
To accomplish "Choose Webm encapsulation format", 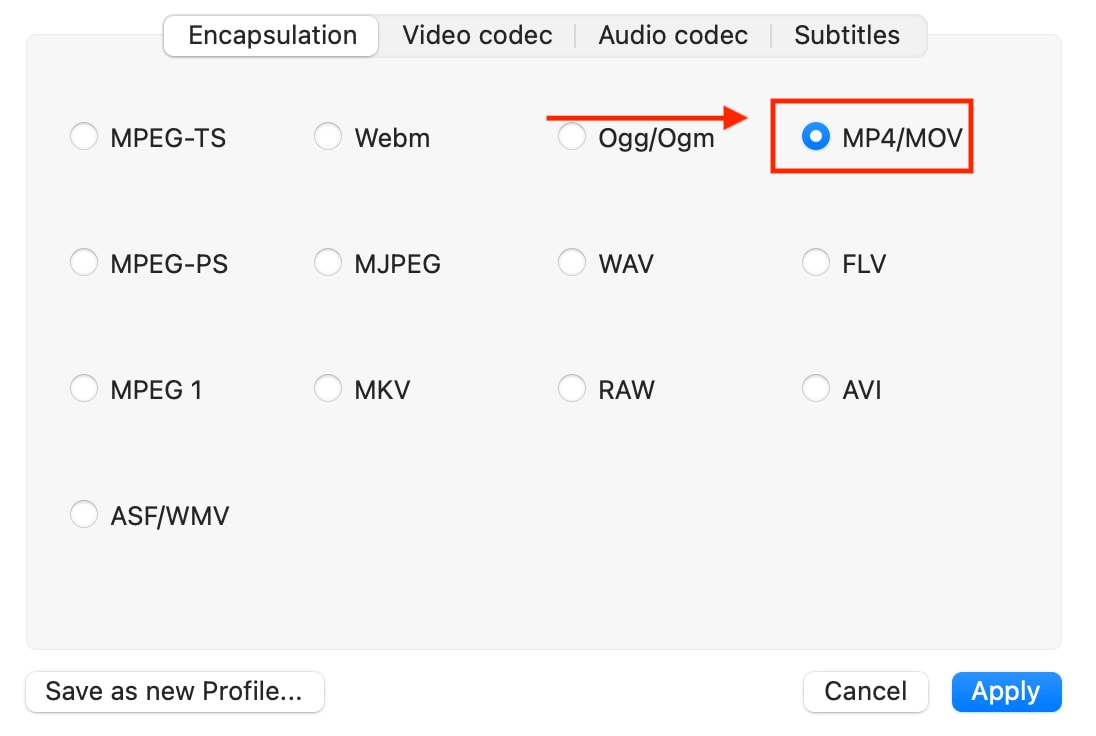I will point(328,137).
